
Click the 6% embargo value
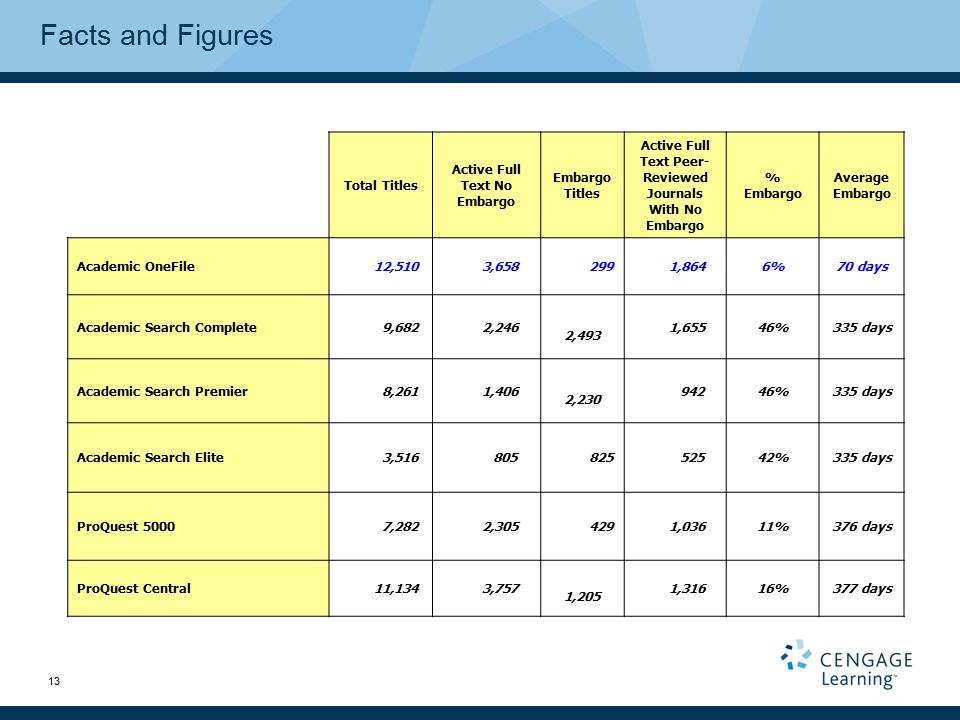(x=773, y=266)
